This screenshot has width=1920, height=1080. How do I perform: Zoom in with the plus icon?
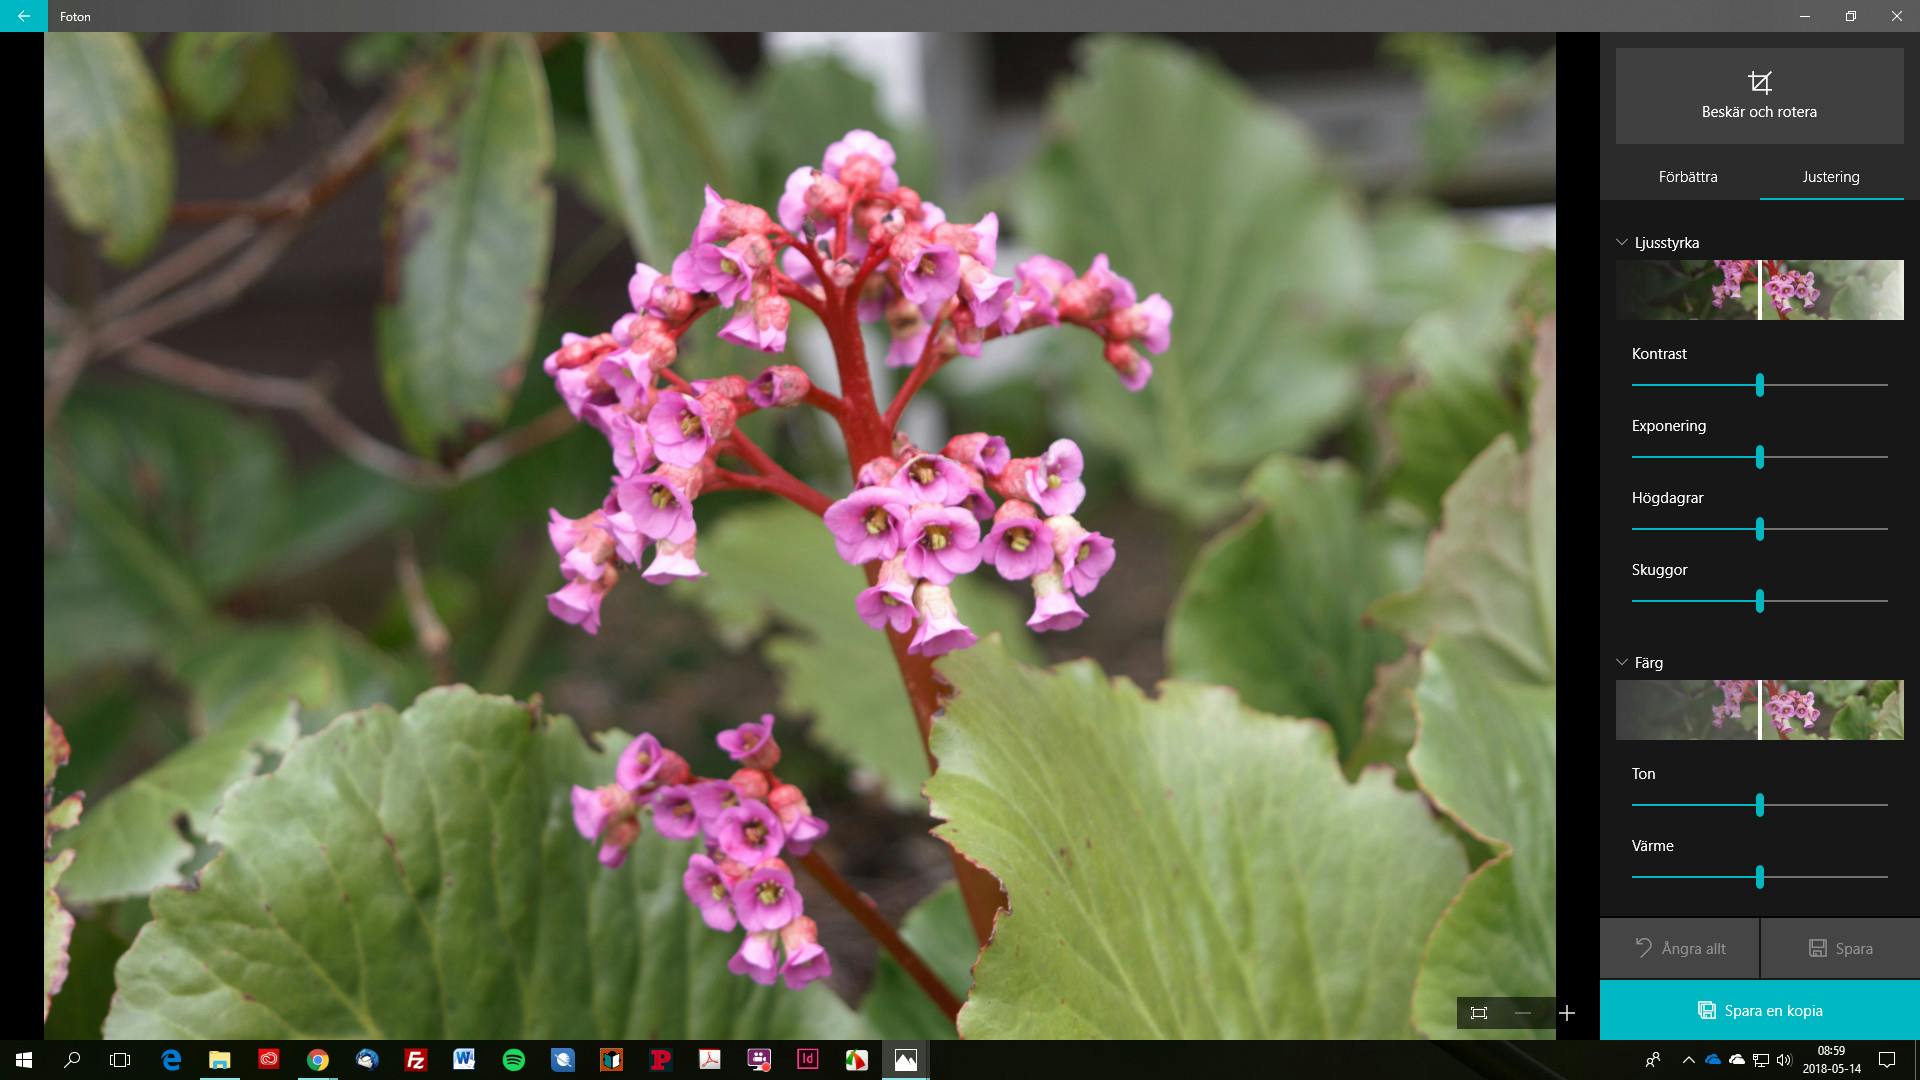pyautogui.click(x=1567, y=1013)
